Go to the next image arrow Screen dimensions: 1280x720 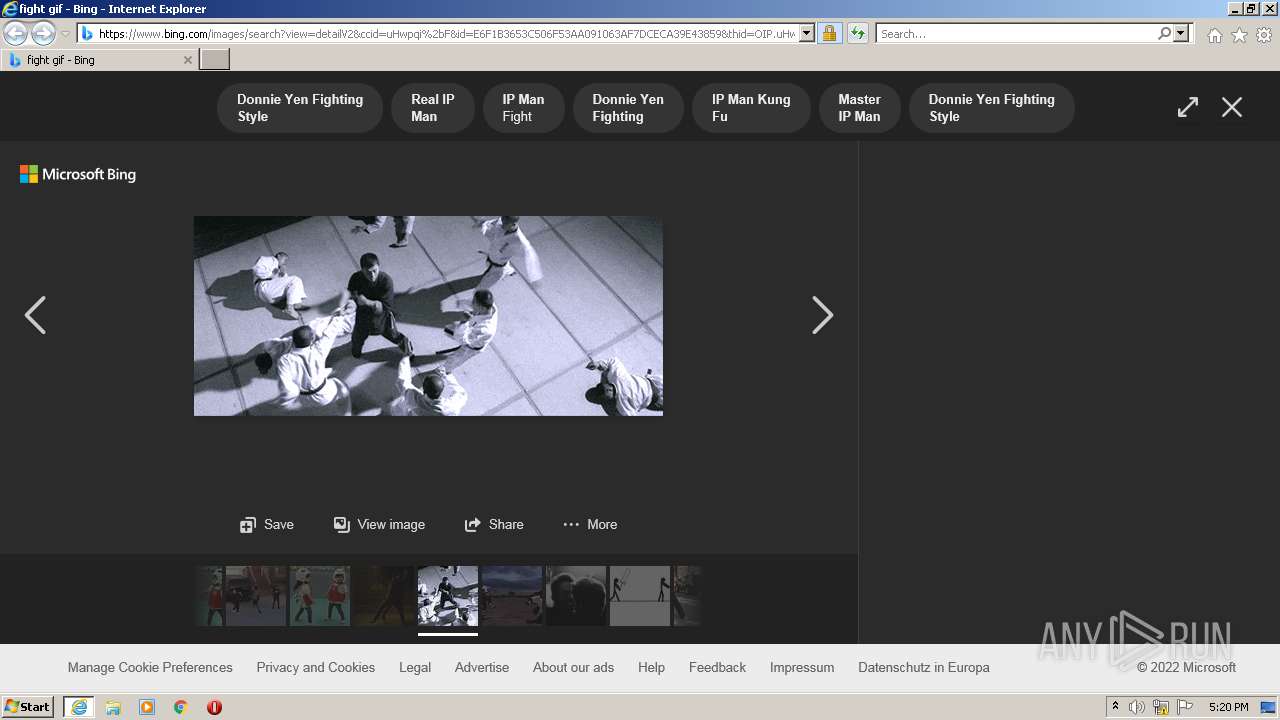[822, 315]
